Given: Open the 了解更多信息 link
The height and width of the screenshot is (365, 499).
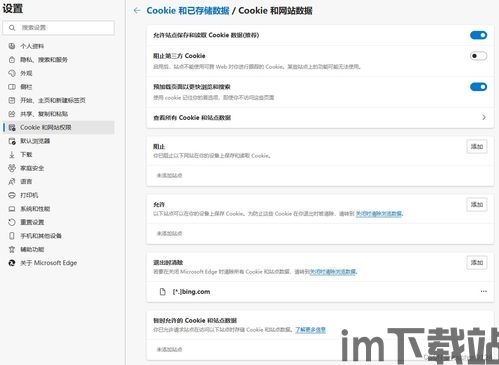Looking at the screenshot, I should coord(310,330).
